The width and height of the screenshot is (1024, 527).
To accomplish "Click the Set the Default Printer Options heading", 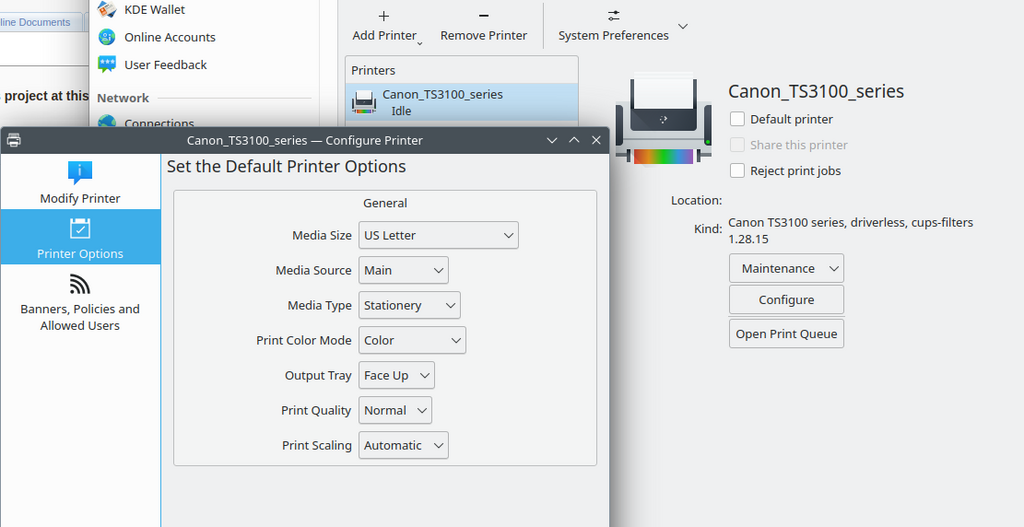I will [286, 167].
